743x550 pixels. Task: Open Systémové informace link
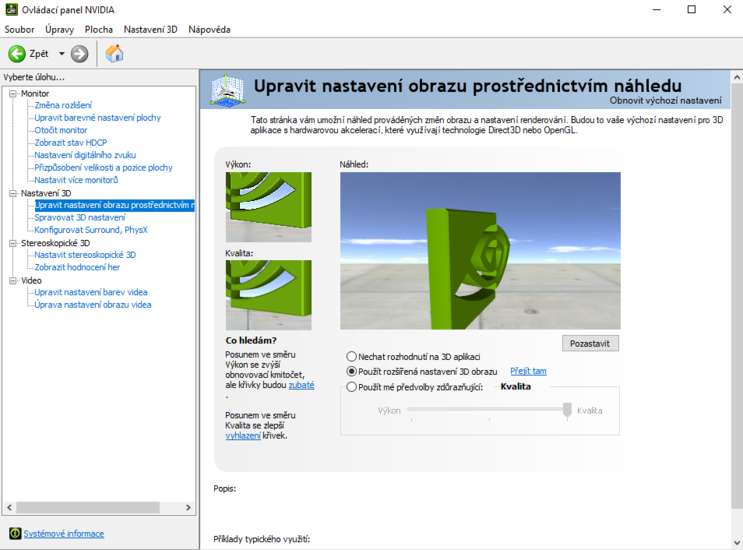tap(63, 534)
